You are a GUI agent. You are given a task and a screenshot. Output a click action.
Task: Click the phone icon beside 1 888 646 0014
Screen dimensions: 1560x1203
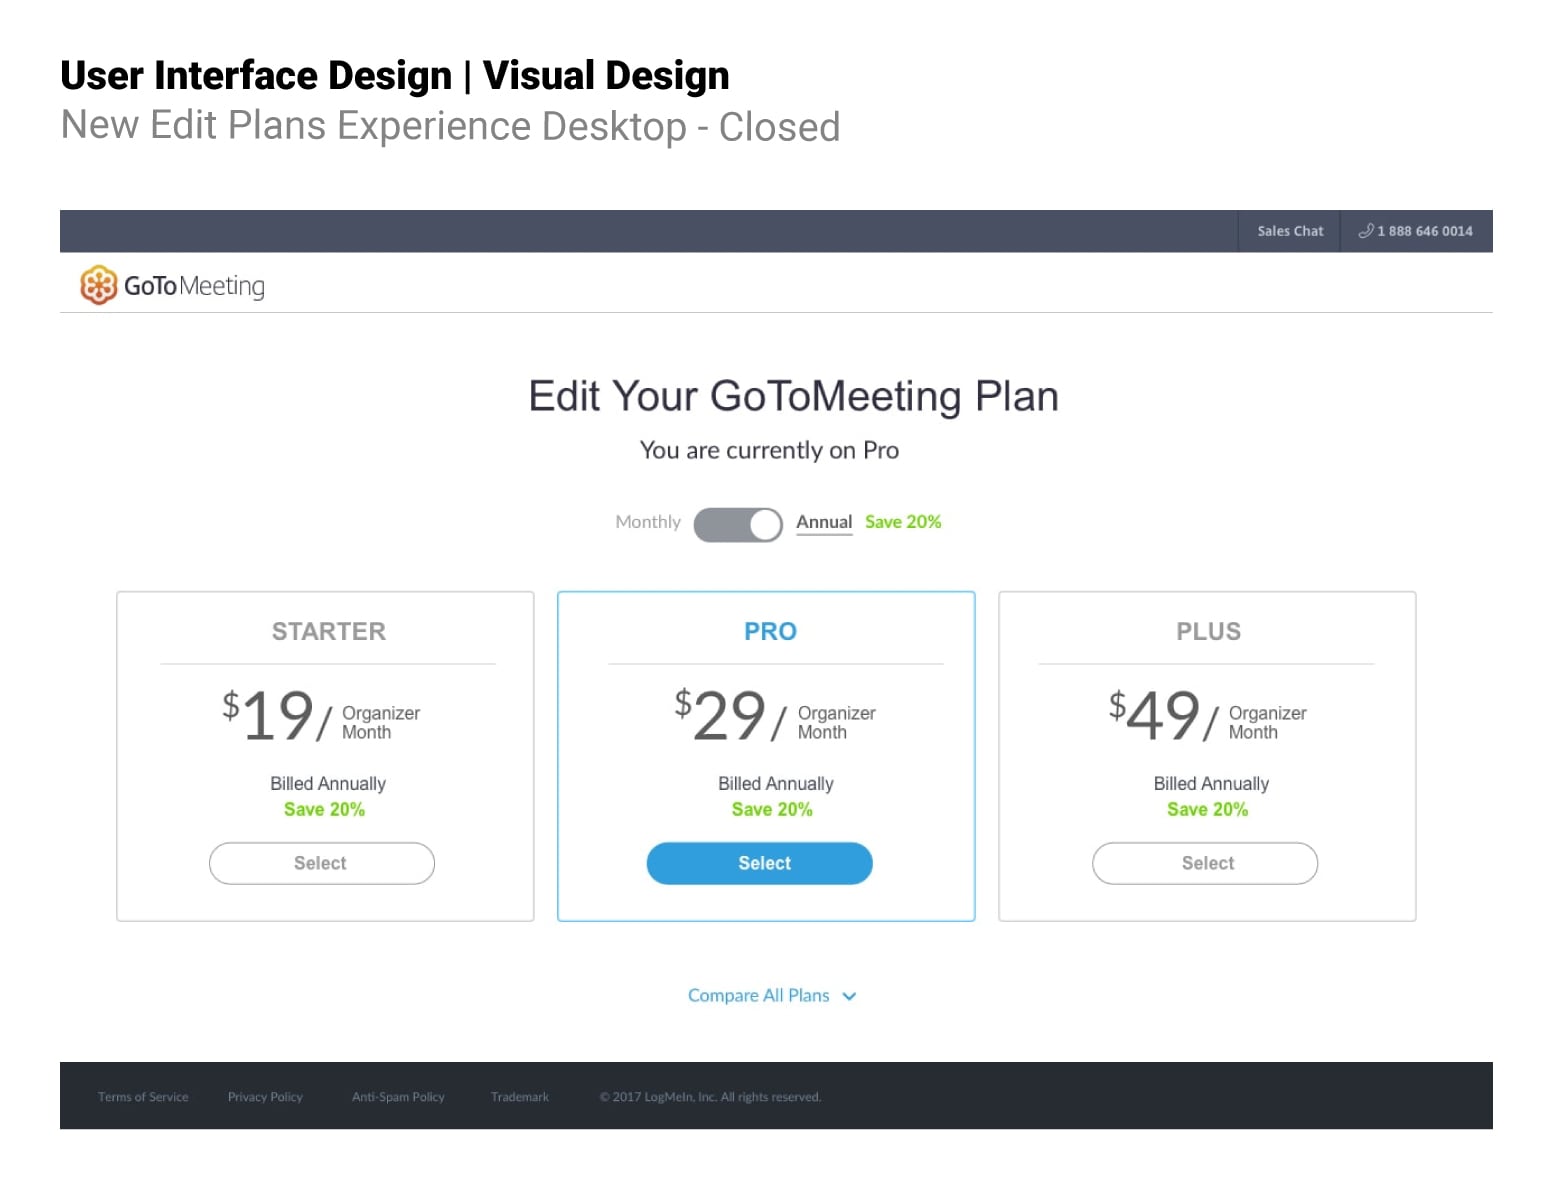1365,231
